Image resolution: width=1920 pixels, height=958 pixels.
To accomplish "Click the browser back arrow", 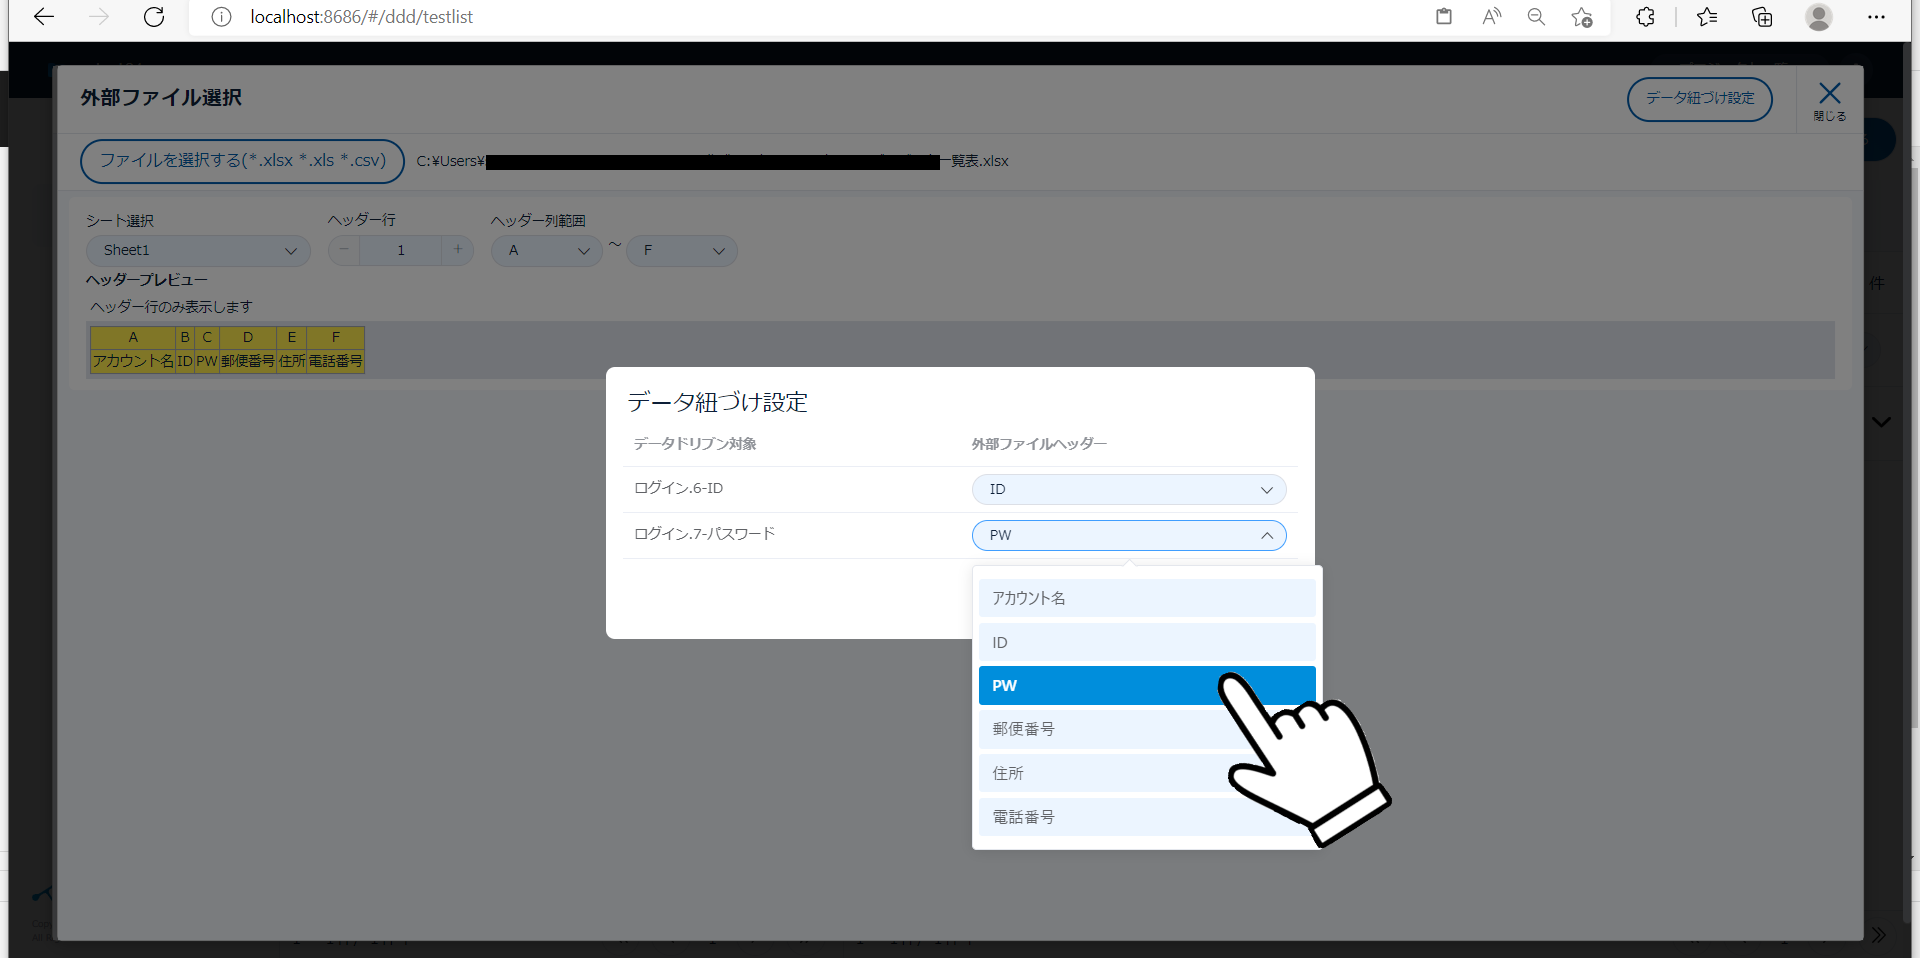I will 44,17.
